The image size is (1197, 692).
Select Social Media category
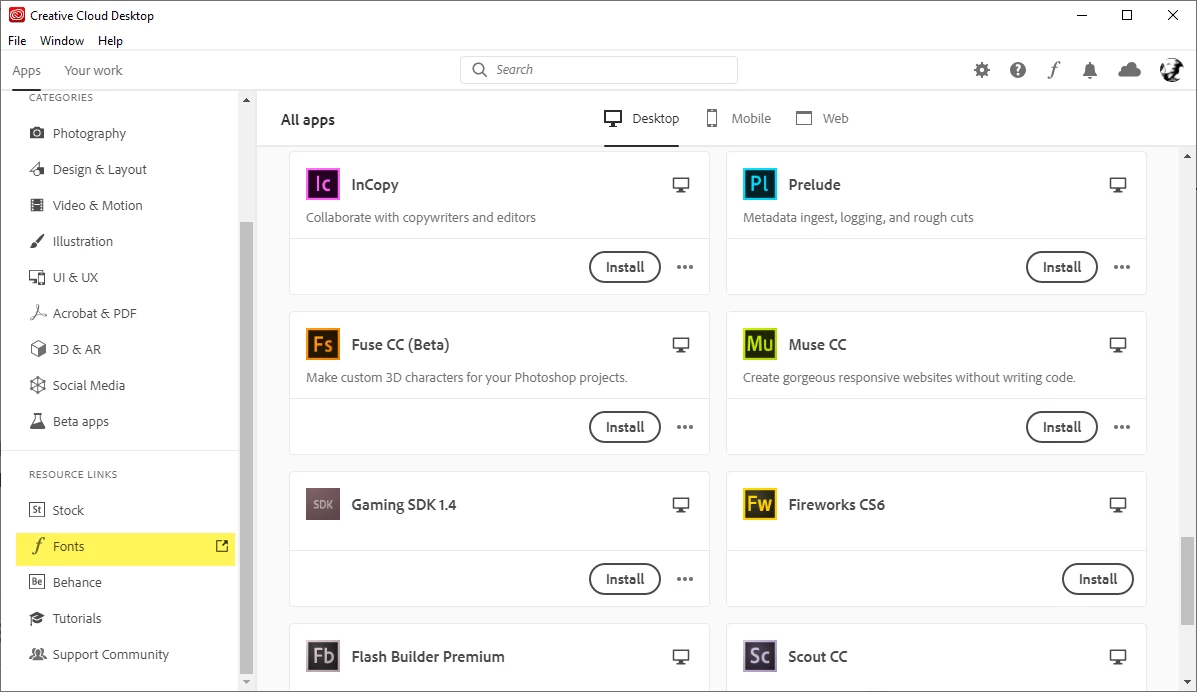tap(76, 385)
